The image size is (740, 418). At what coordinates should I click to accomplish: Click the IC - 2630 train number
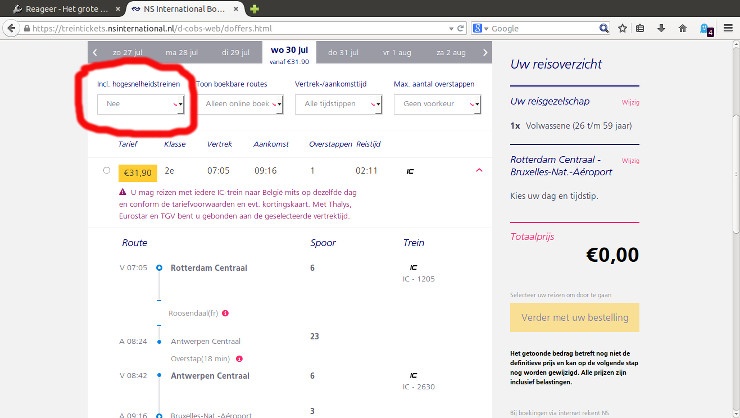click(x=419, y=387)
